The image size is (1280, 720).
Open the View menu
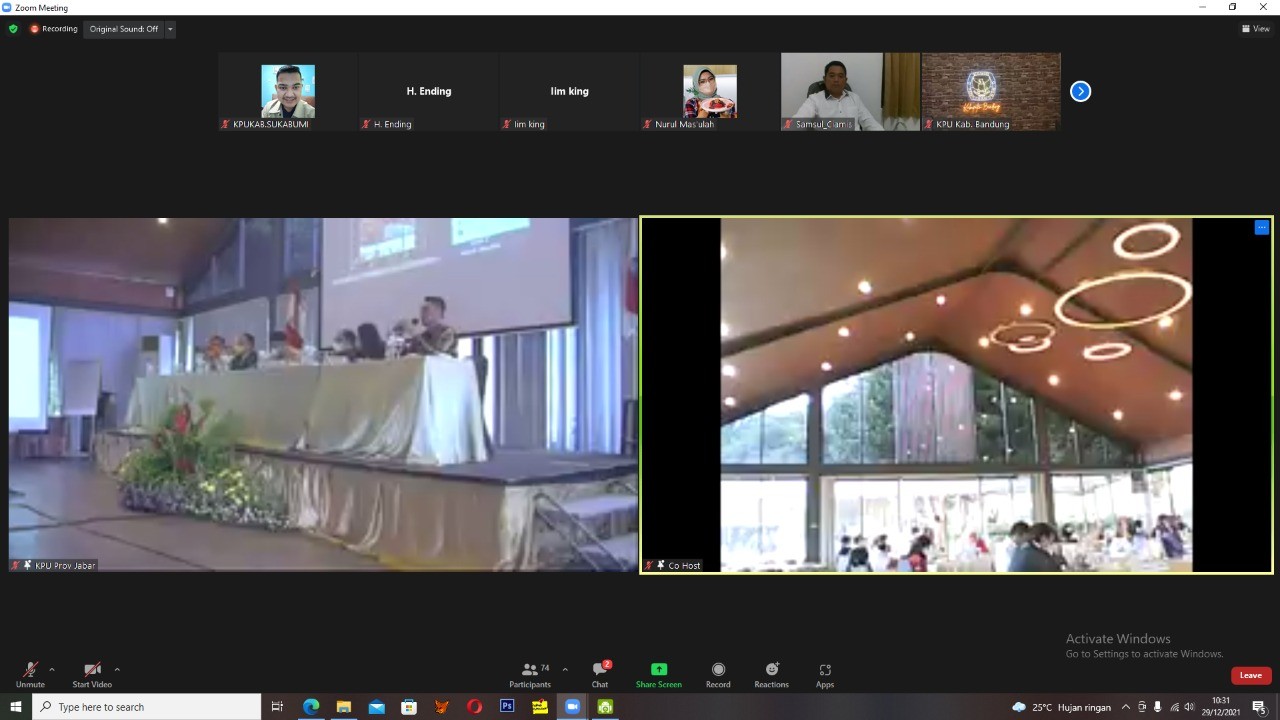[1255, 29]
